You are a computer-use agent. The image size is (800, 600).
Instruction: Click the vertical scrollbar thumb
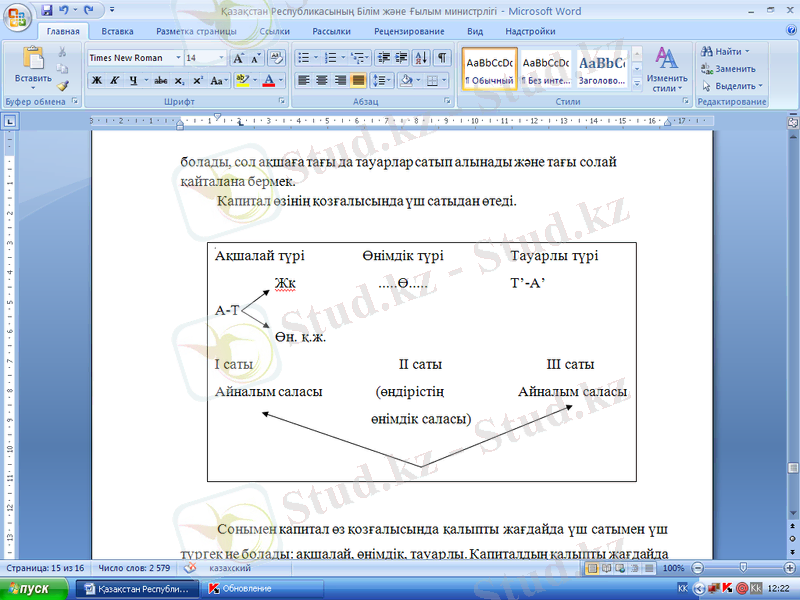(x=793, y=468)
